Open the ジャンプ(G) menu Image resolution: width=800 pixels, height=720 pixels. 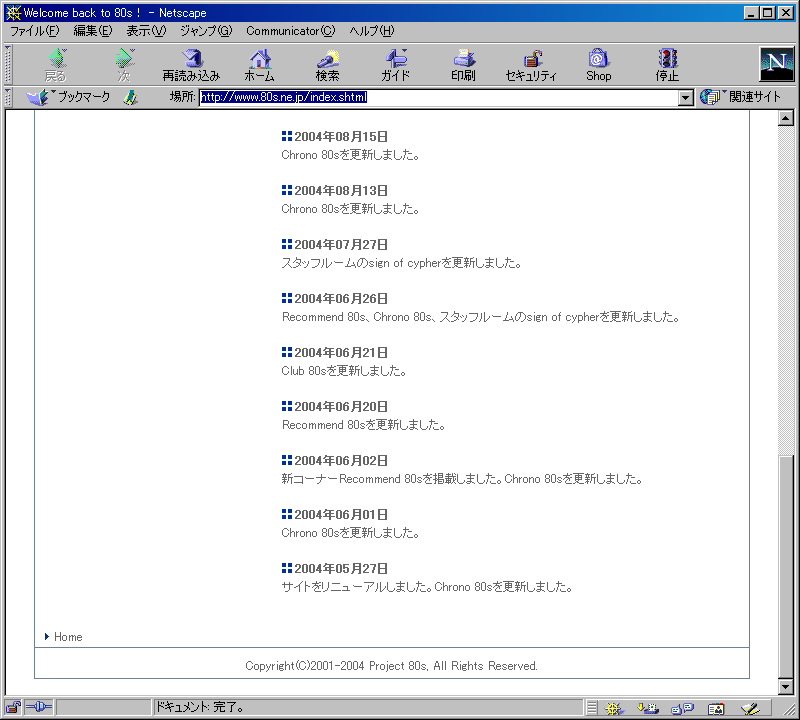click(206, 31)
